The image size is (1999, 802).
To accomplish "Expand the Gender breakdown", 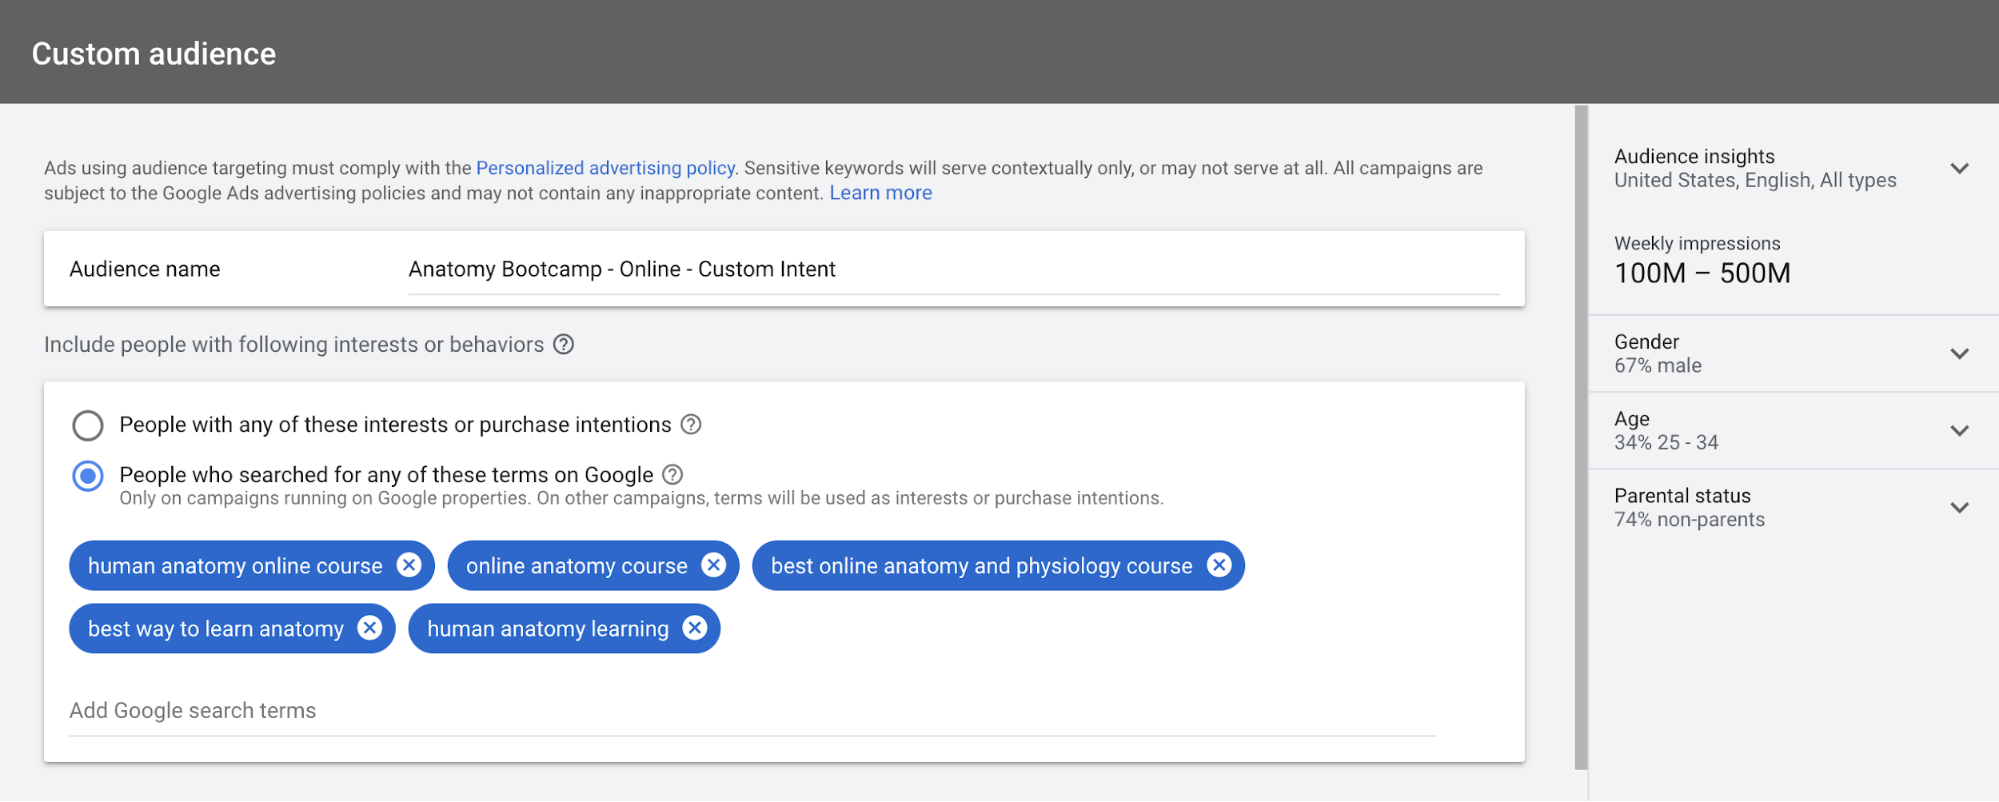I will pyautogui.click(x=1959, y=354).
